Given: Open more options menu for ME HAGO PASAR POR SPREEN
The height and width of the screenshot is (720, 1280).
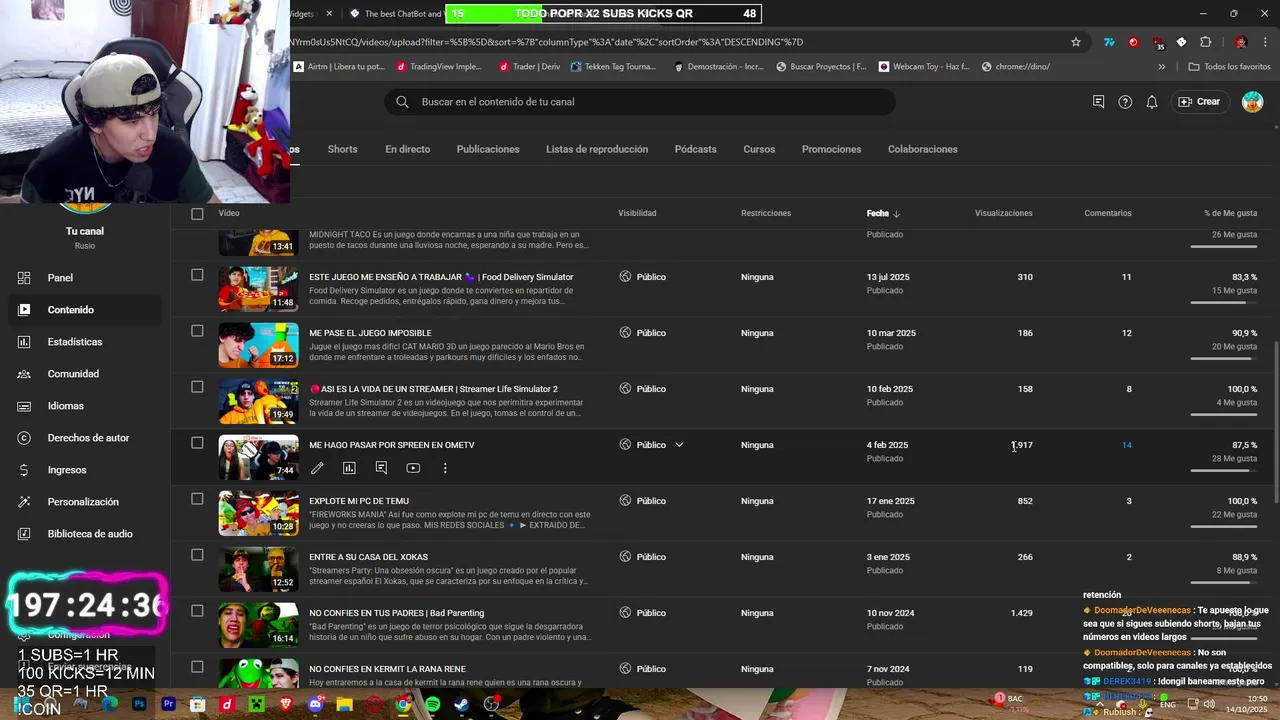Looking at the screenshot, I should (445, 468).
